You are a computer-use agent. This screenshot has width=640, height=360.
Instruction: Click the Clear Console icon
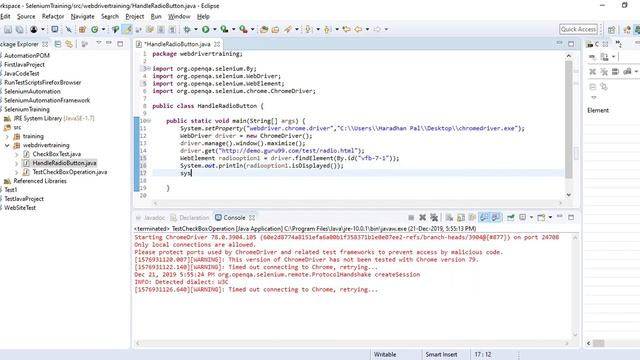click(449, 218)
